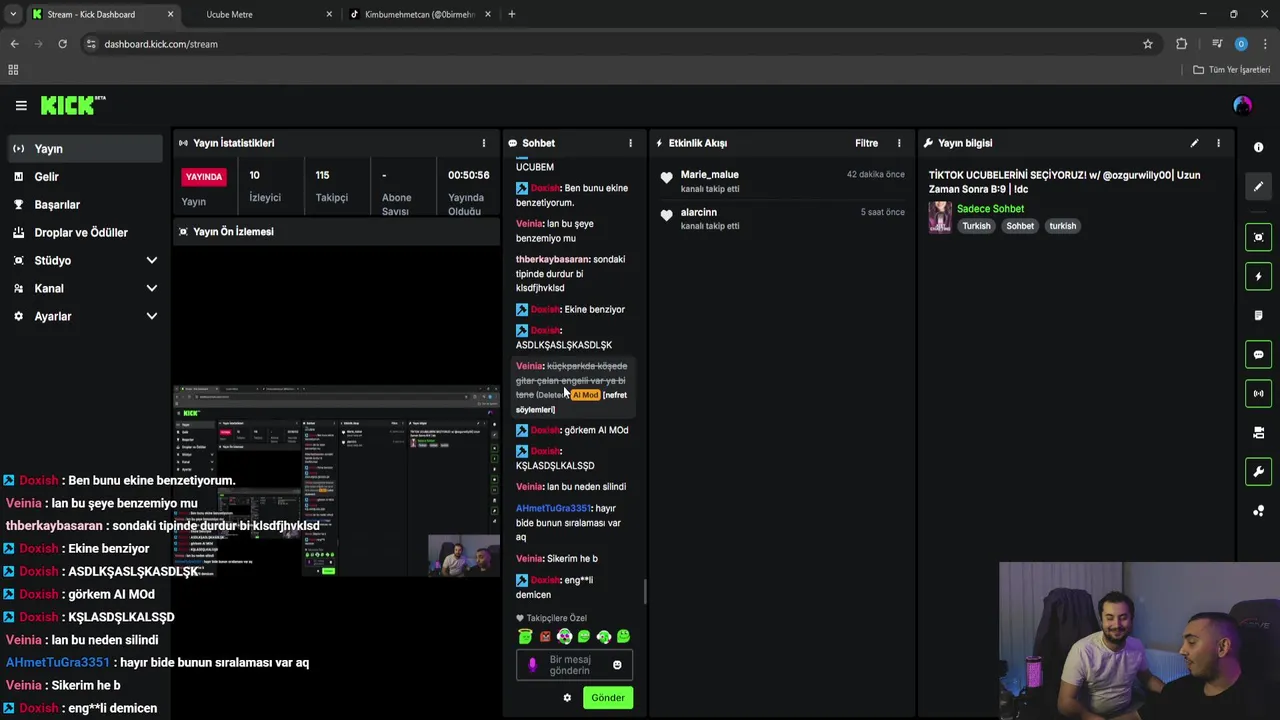Click the Sohbet tag chip
1280x720 pixels.
click(x=1020, y=226)
